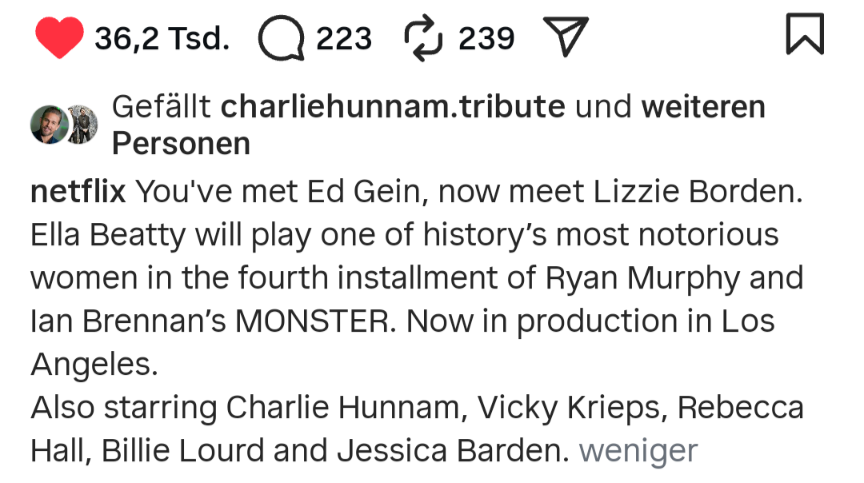Viewport: 864px width, 483px height.
Task: Tap the 239 reposts count
Action: [x=486, y=39]
